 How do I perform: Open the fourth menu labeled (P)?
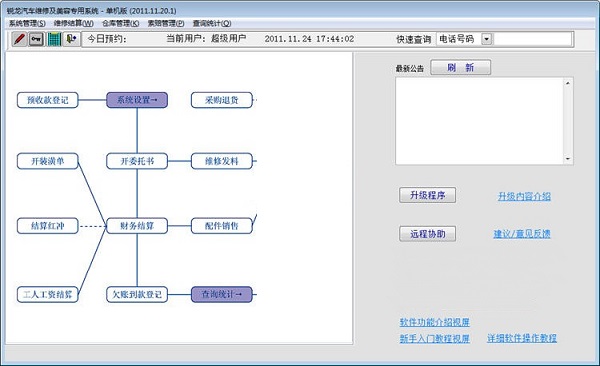[x=166, y=23]
